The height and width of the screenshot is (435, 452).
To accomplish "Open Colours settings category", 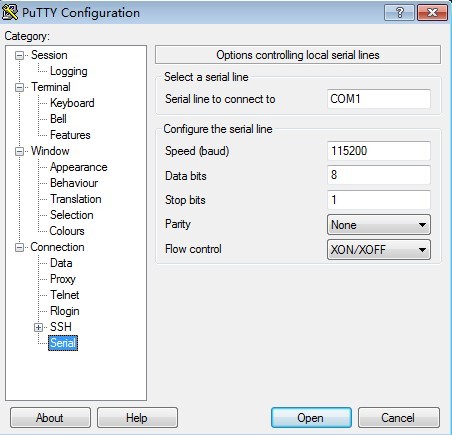I will [x=67, y=231].
